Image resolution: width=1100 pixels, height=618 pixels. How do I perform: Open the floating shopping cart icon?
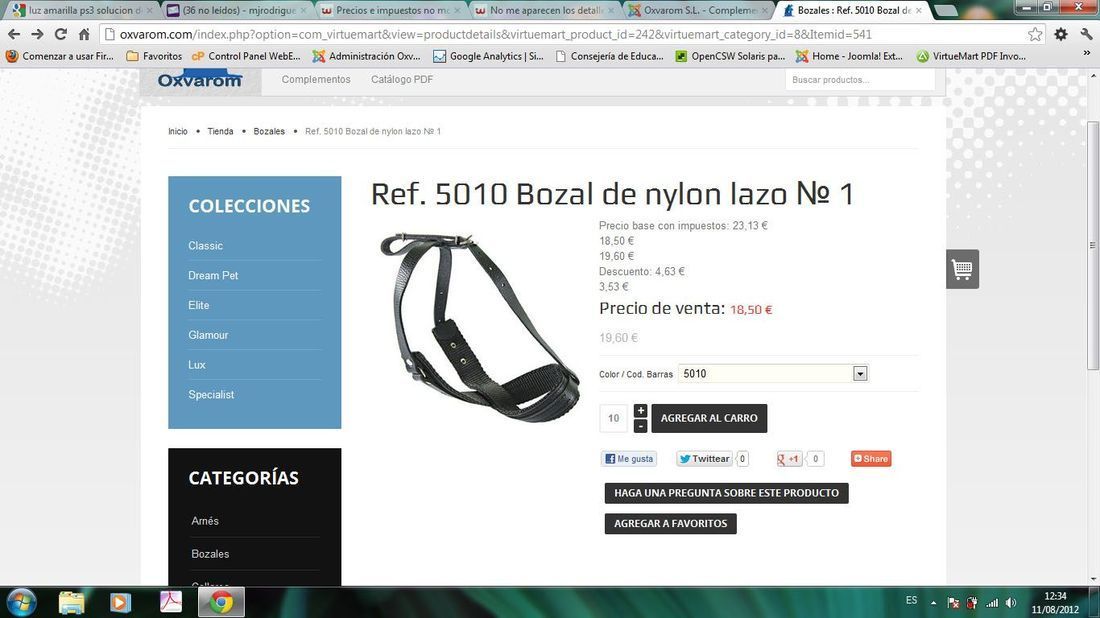962,269
